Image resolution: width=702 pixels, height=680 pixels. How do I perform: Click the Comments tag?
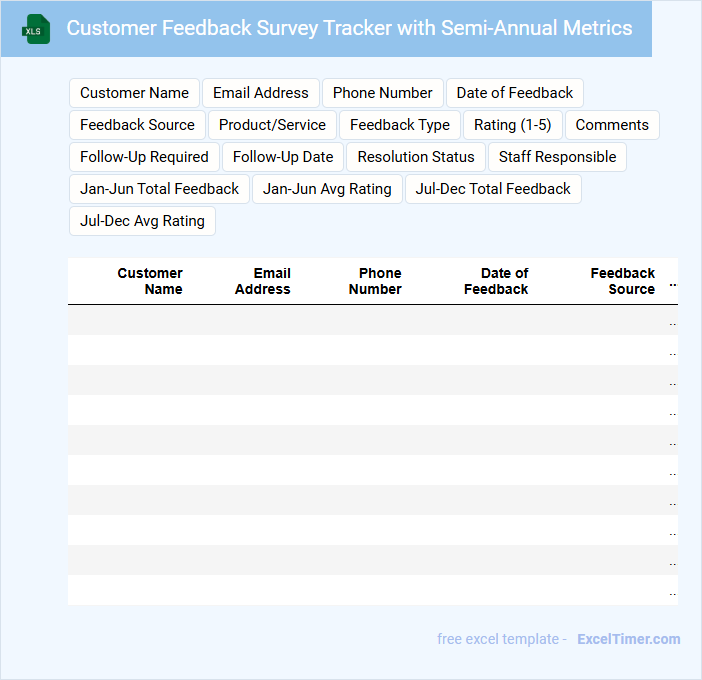pyautogui.click(x=612, y=125)
